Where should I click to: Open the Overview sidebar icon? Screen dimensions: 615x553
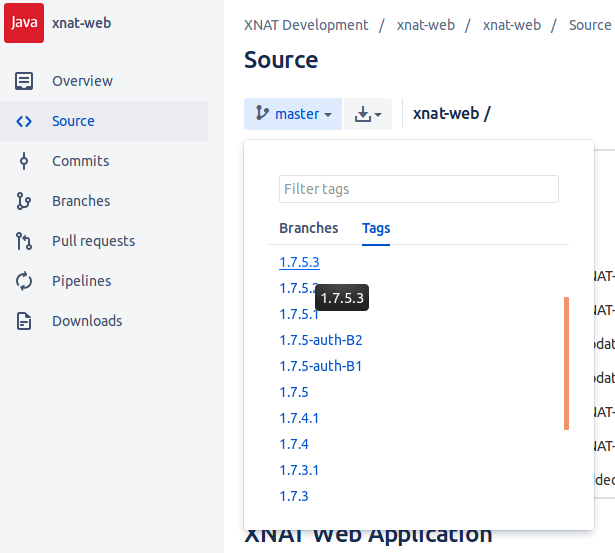click(24, 81)
